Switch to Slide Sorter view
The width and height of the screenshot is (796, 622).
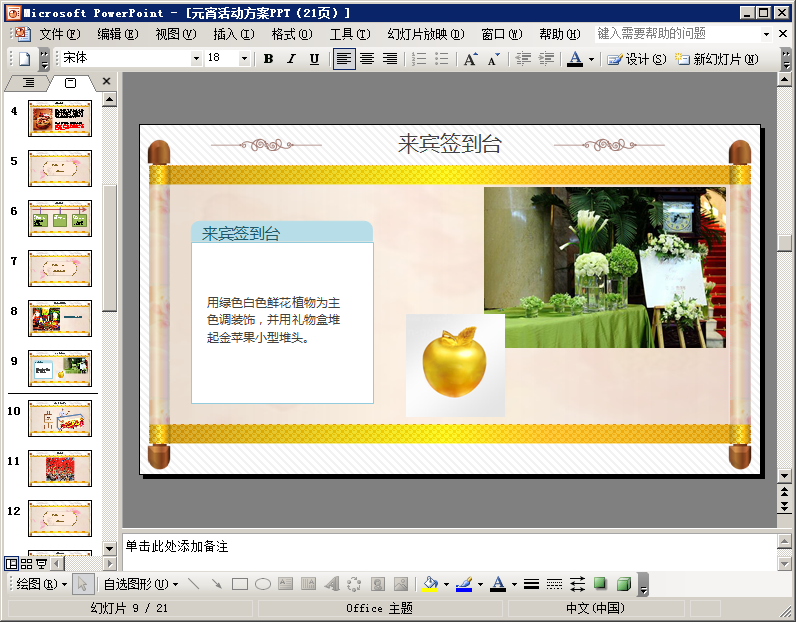(26, 564)
